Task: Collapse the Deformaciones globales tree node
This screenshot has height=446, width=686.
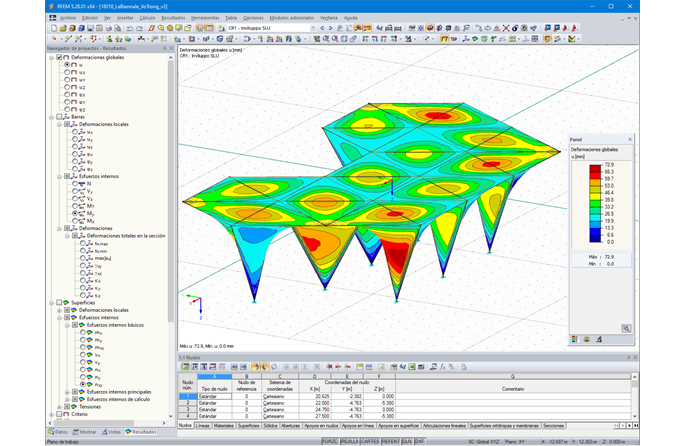Action: (52, 57)
